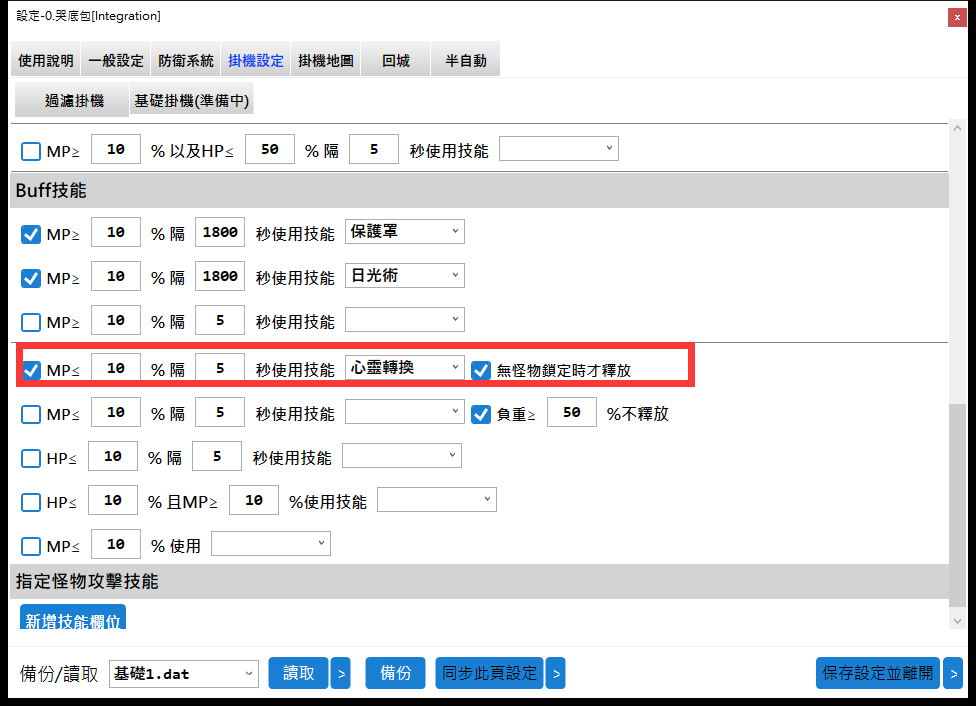Close the settings window
976x706 pixels.
[x=957, y=17]
